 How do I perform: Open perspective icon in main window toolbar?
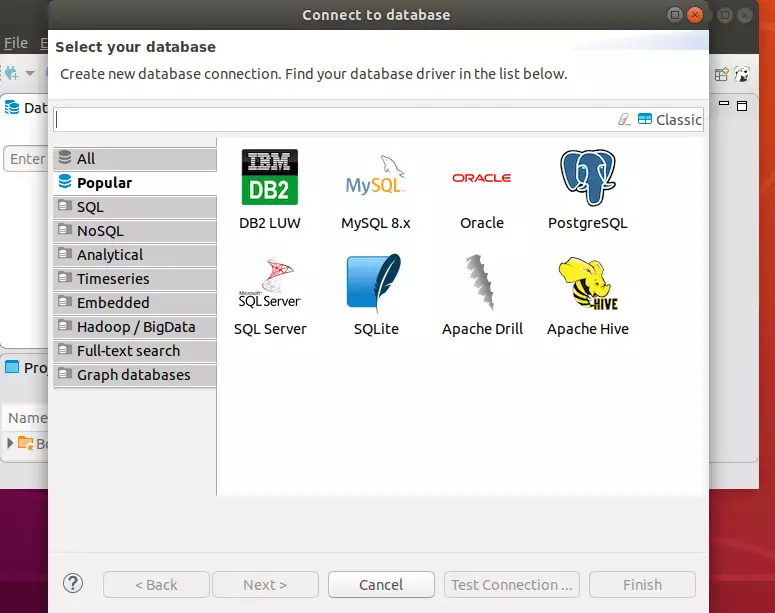(721, 74)
